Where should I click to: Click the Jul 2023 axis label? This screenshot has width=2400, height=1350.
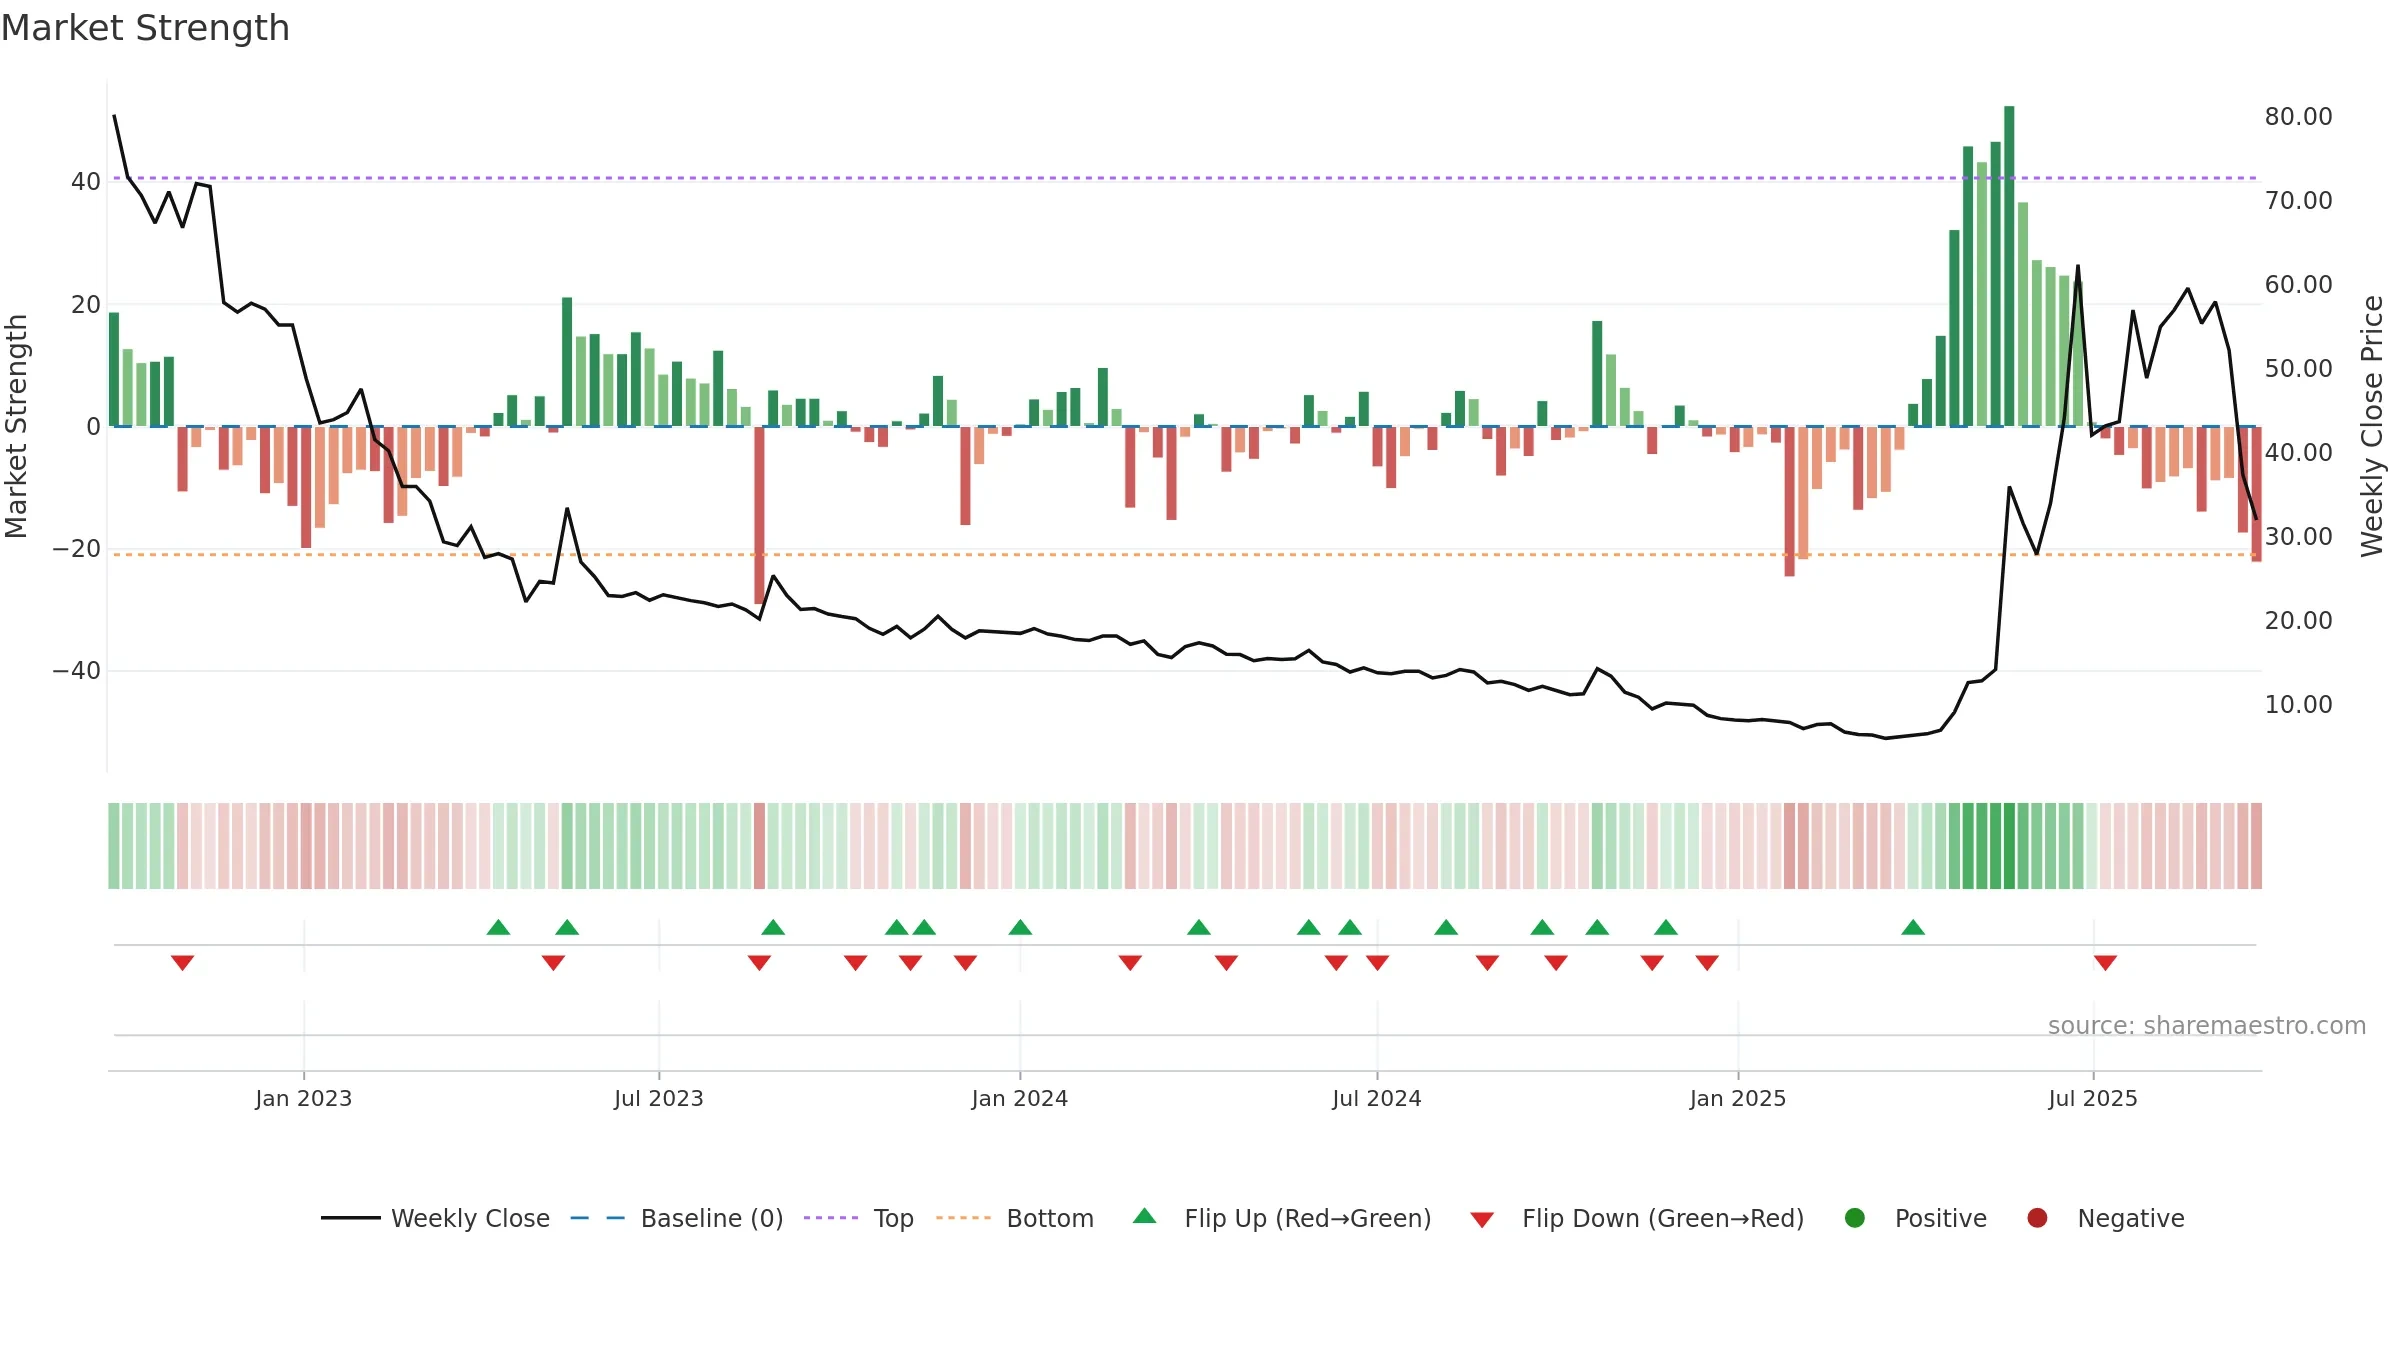pos(659,1099)
